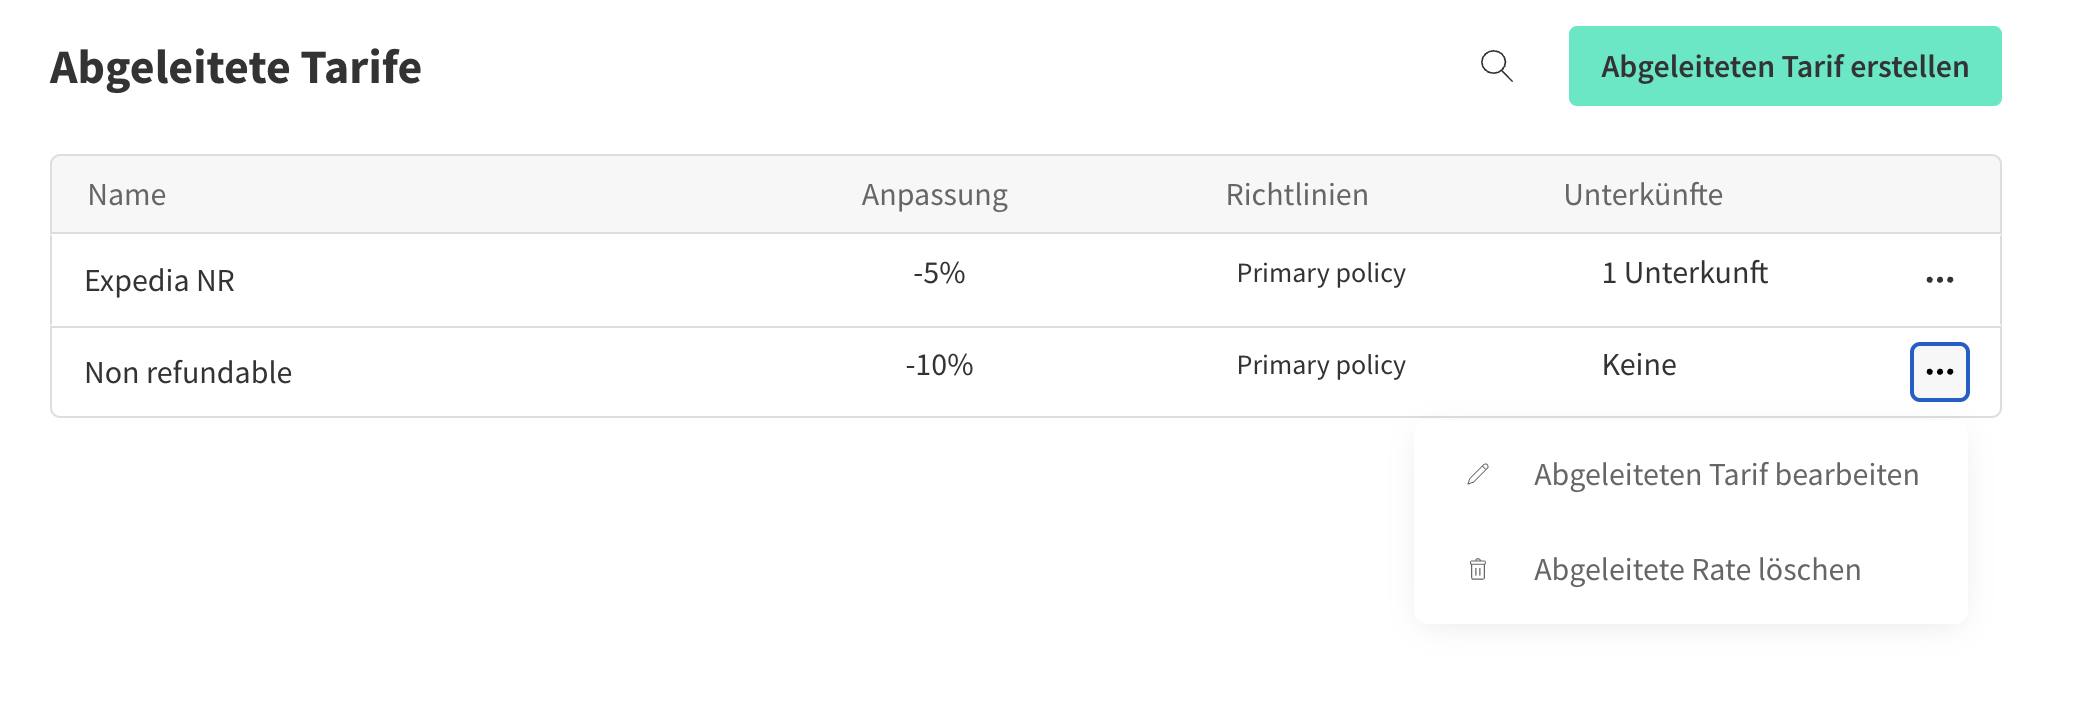The image size is (2076, 712).
Task: Open the search magnifier icon
Action: pos(1496,66)
